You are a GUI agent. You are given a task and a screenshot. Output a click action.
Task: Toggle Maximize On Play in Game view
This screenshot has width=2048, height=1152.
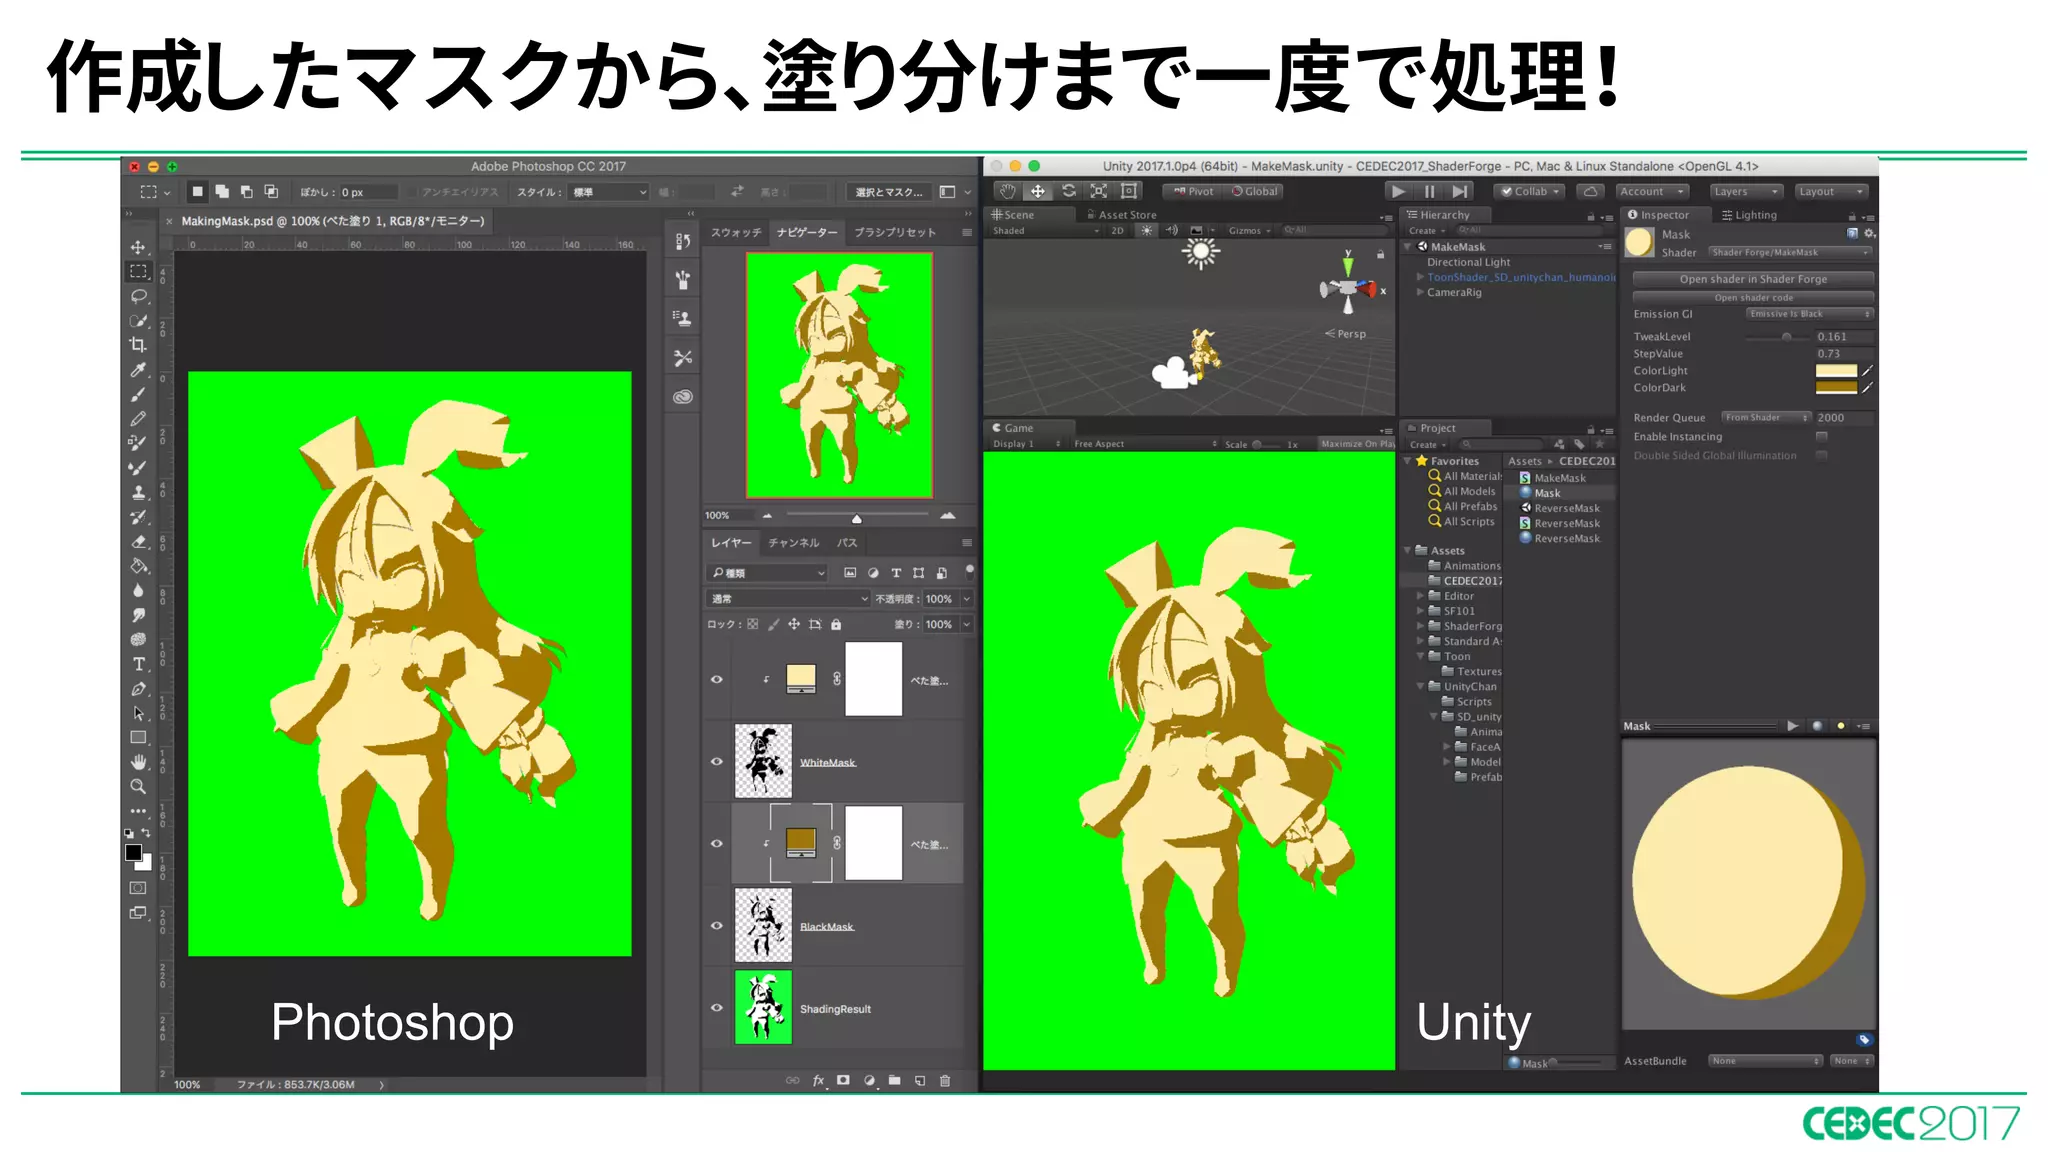tap(1357, 444)
